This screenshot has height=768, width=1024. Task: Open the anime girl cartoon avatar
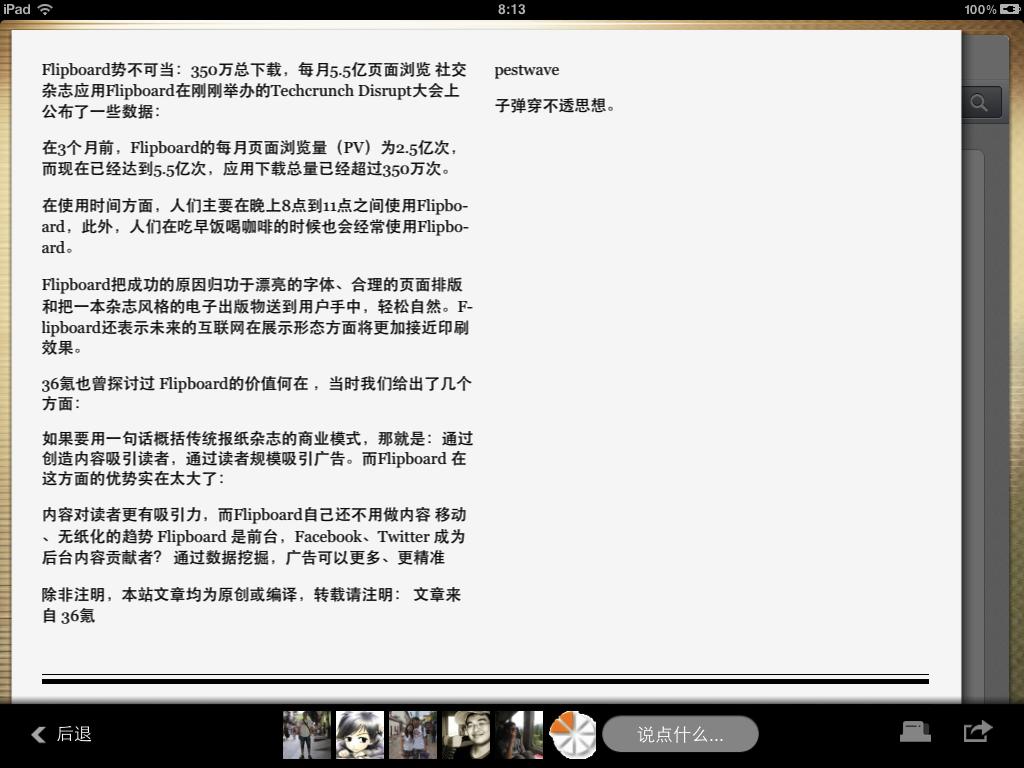pos(360,735)
